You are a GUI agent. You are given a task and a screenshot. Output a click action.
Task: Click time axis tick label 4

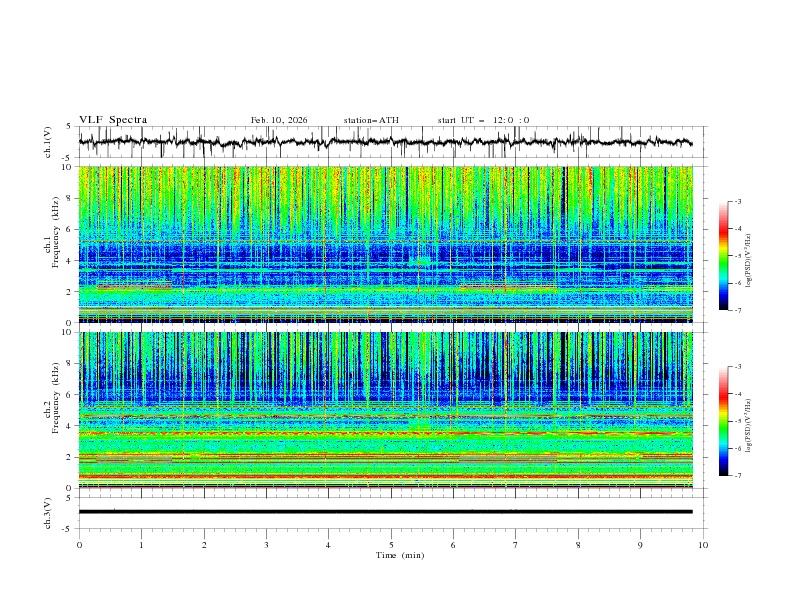(328, 545)
